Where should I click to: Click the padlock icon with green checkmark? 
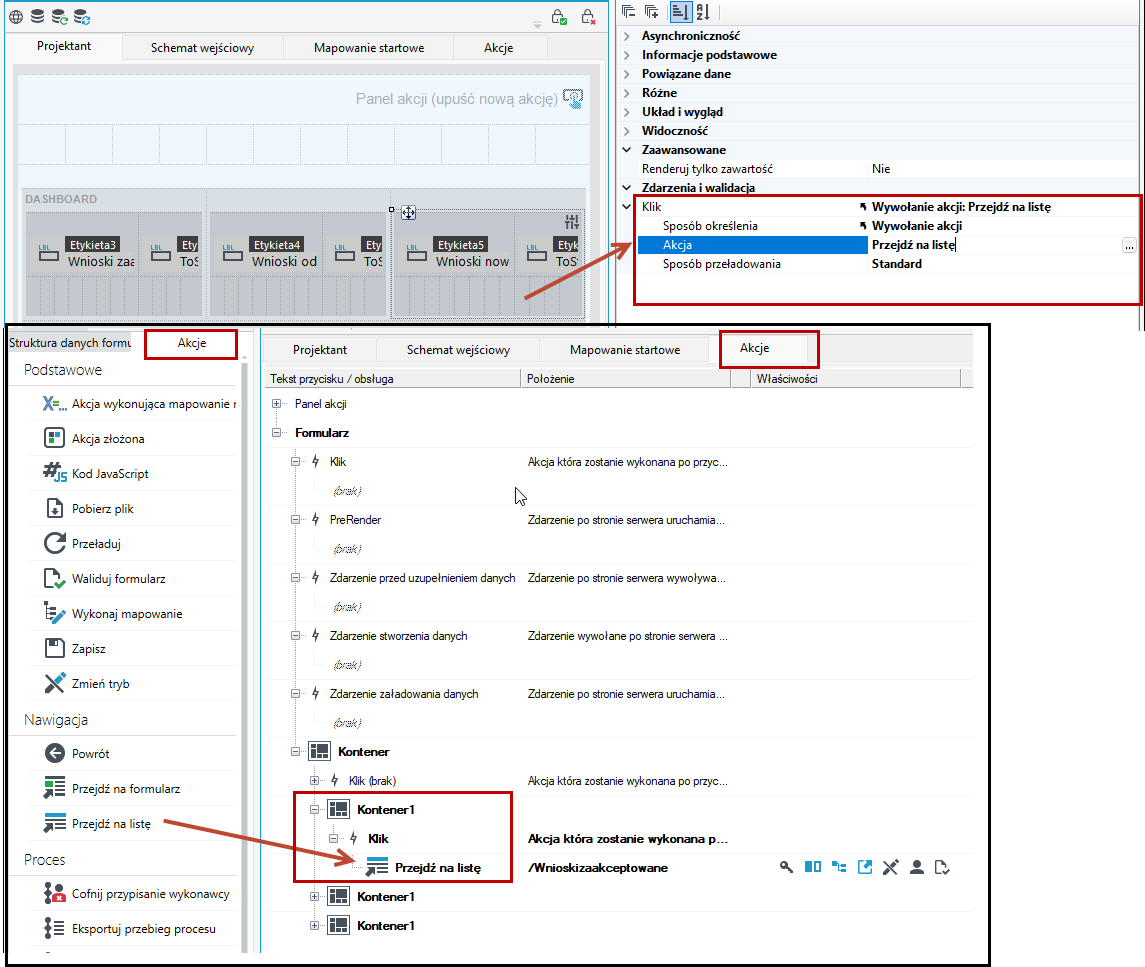[559, 17]
